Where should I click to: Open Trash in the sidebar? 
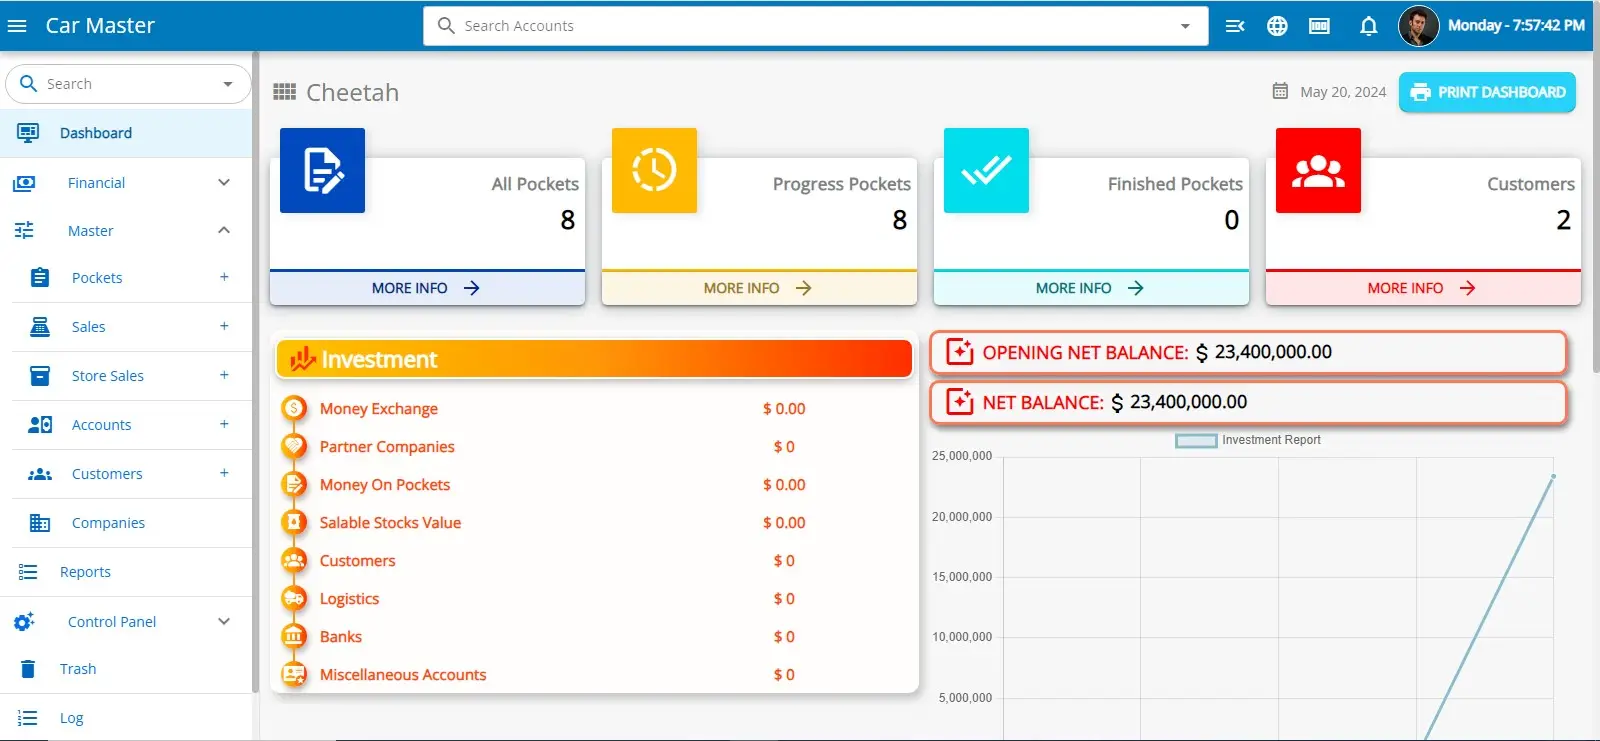click(x=78, y=669)
